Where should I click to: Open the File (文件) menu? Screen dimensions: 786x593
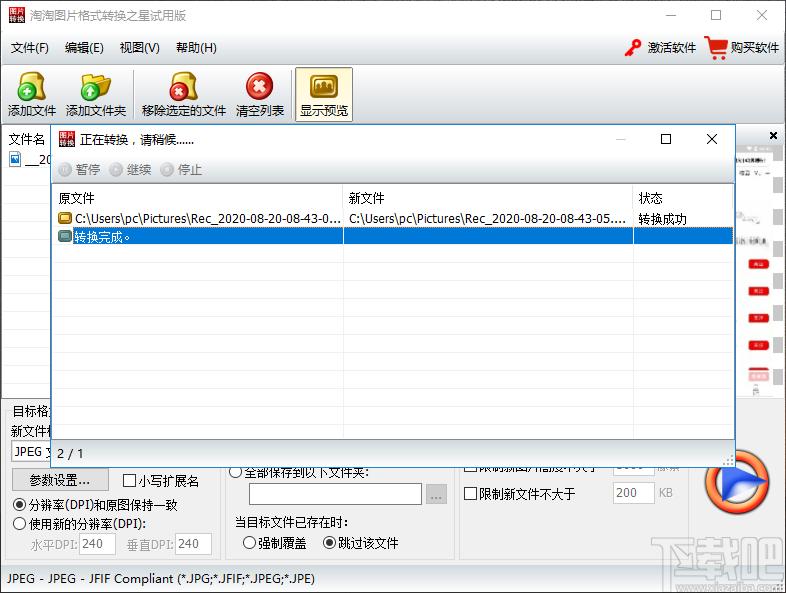pyautogui.click(x=30, y=48)
